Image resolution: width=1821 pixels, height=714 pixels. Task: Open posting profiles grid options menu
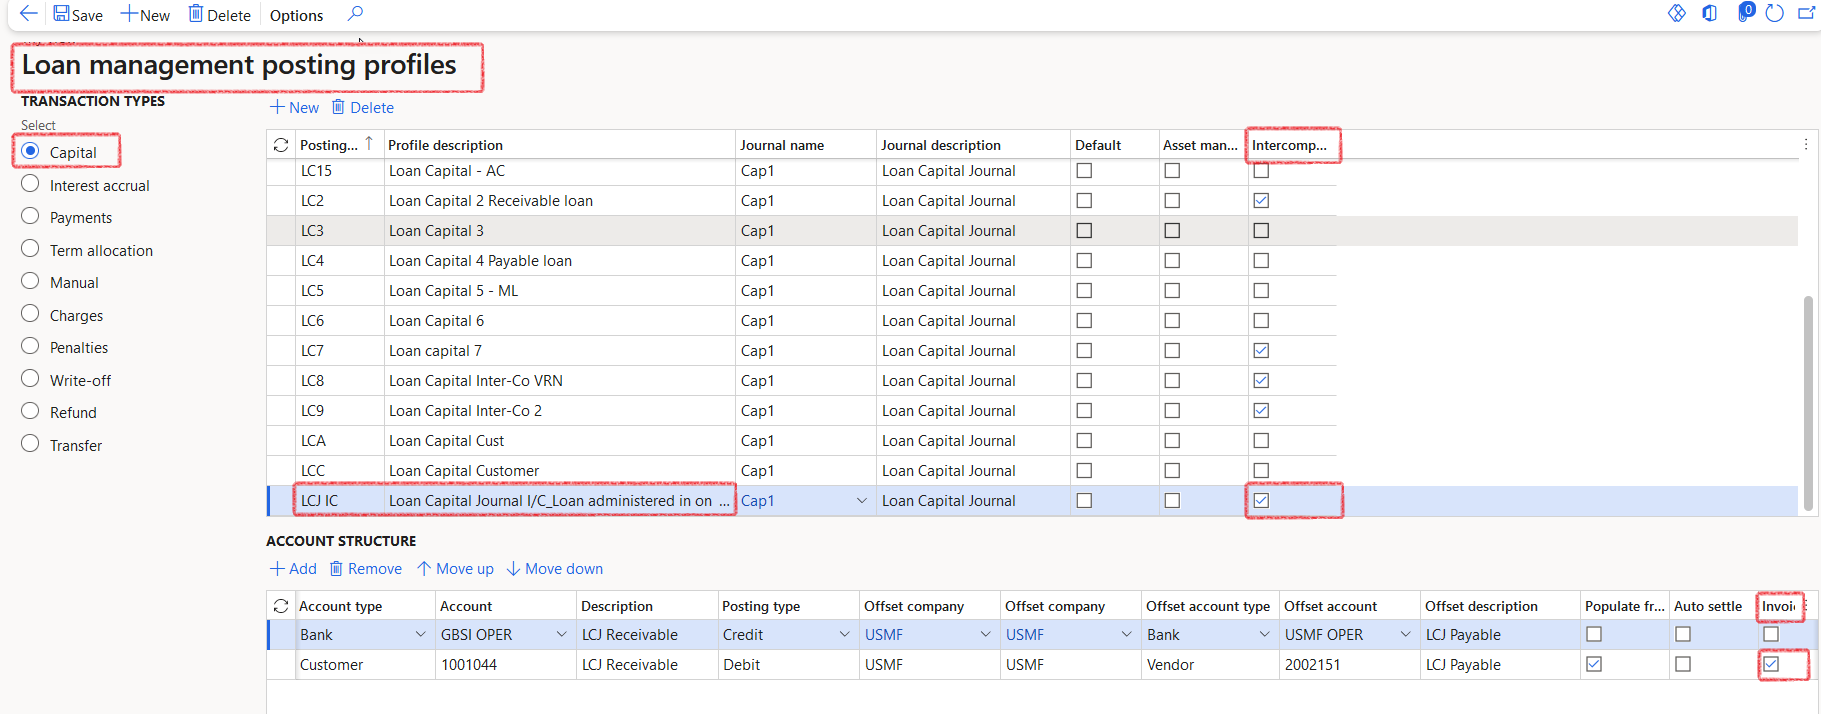[x=1806, y=144]
